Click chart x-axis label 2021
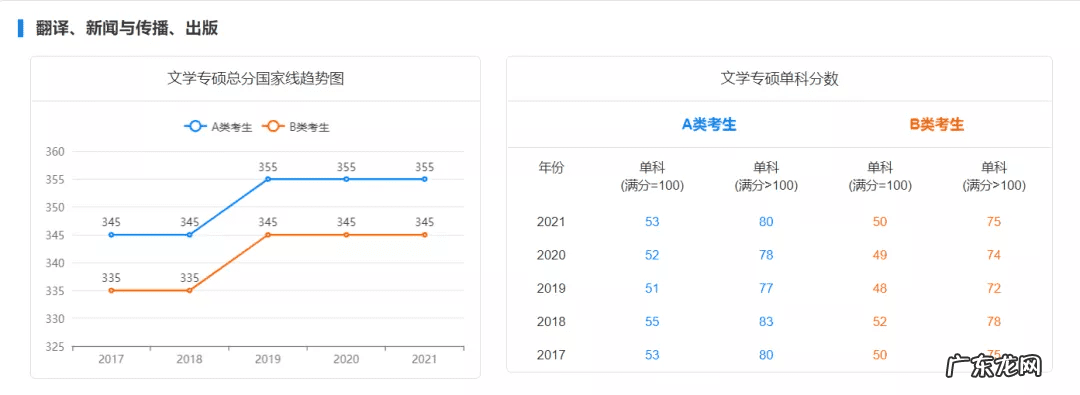The height and width of the screenshot is (395, 1080). point(424,360)
